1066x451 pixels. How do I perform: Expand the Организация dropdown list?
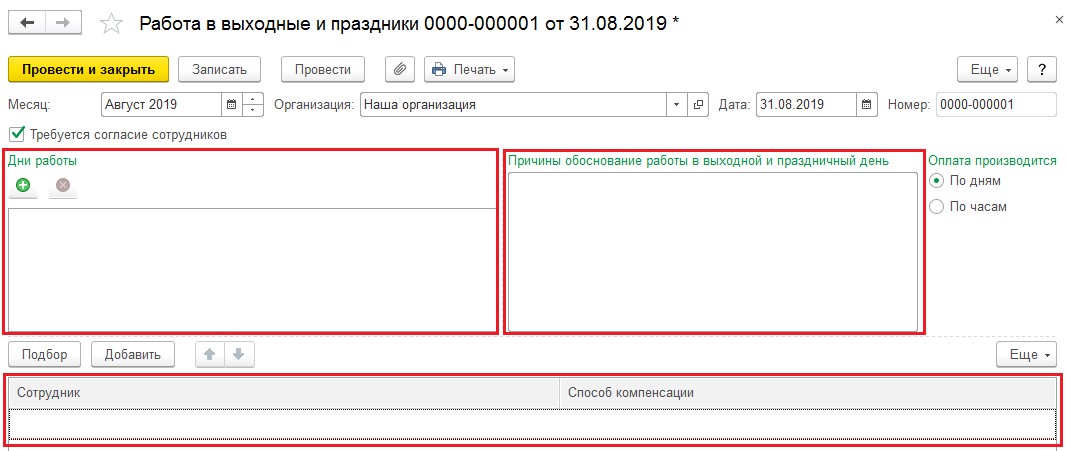[676, 104]
